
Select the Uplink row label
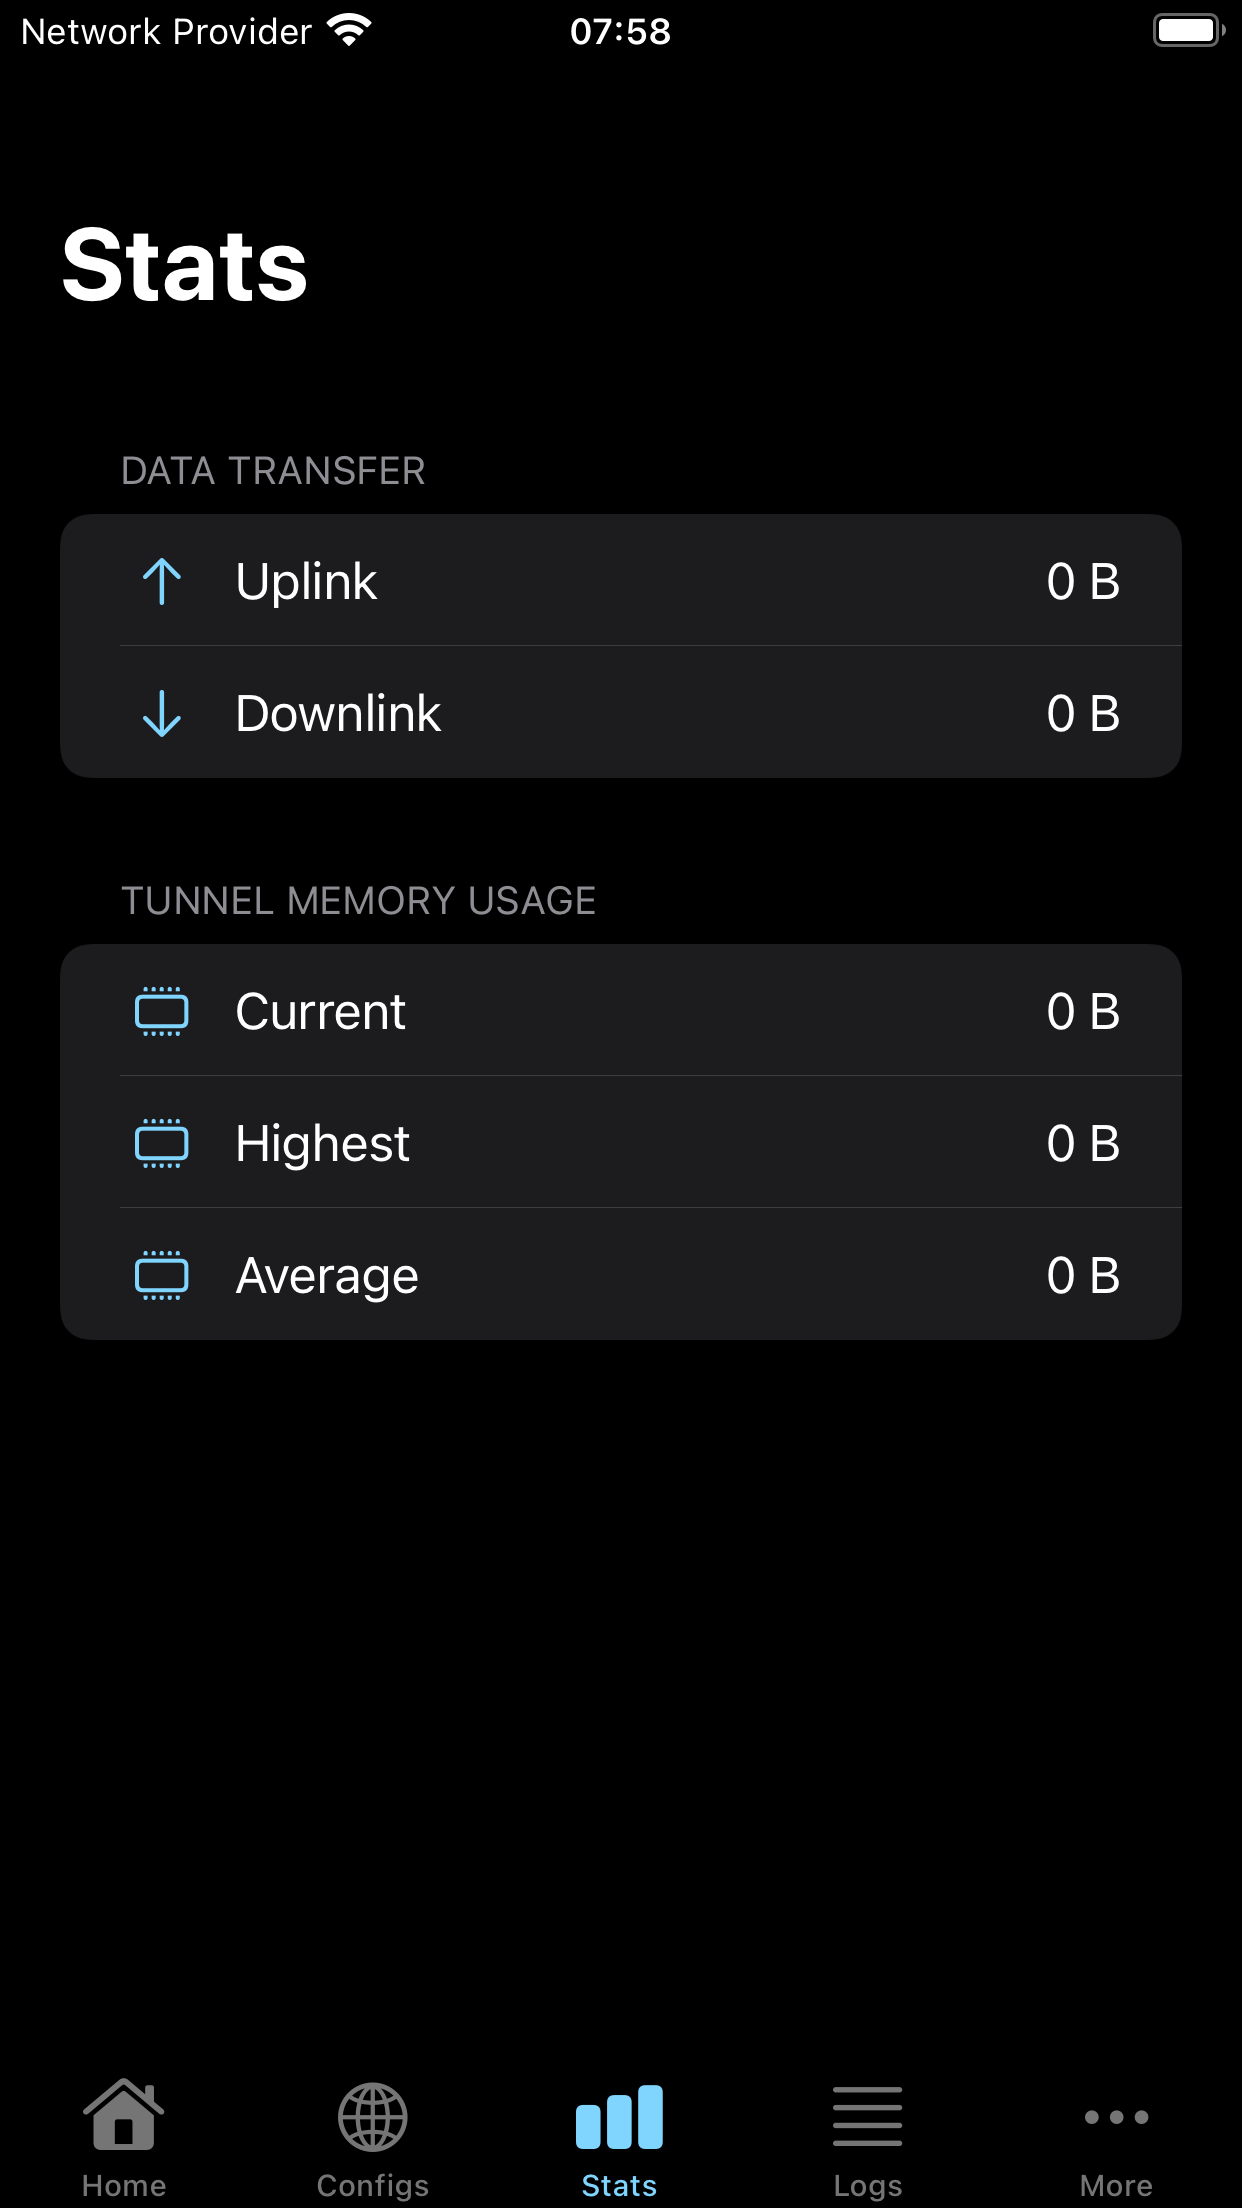pos(306,581)
